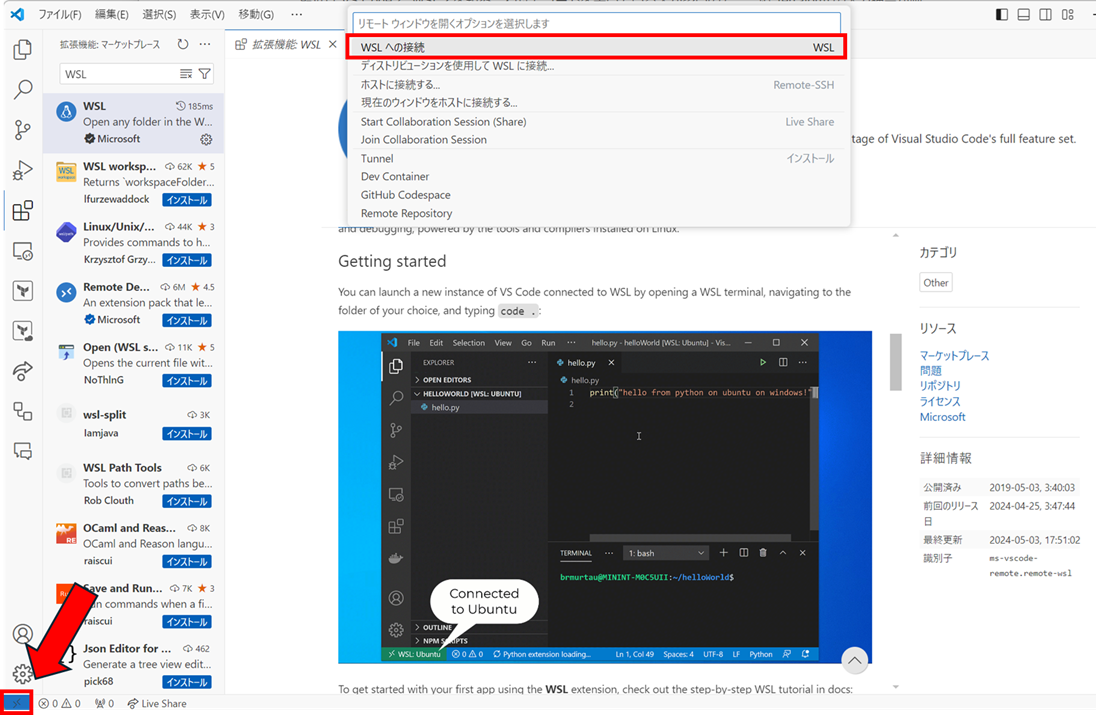This screenshot has height=715, width=1096.
Task: Toggle secondary side bar layout icon
Action: click(x=1046, y=15)
